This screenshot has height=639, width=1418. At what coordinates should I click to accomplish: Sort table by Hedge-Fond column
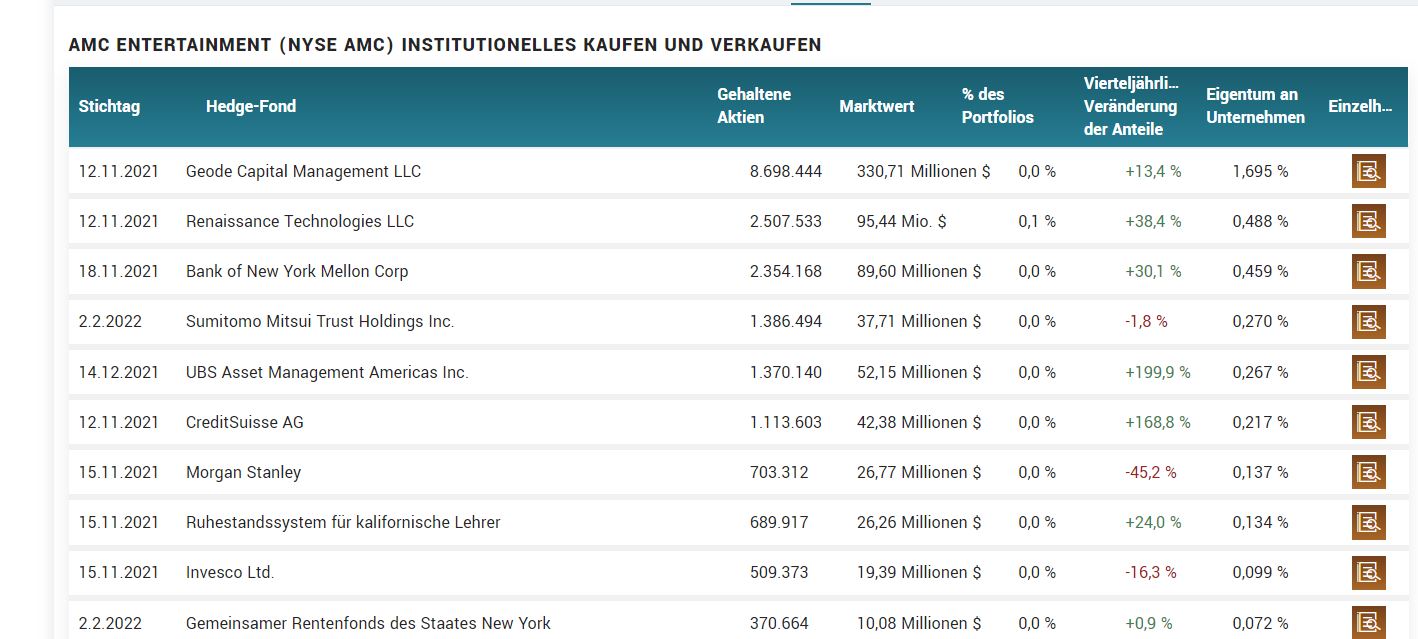point(251,106)
